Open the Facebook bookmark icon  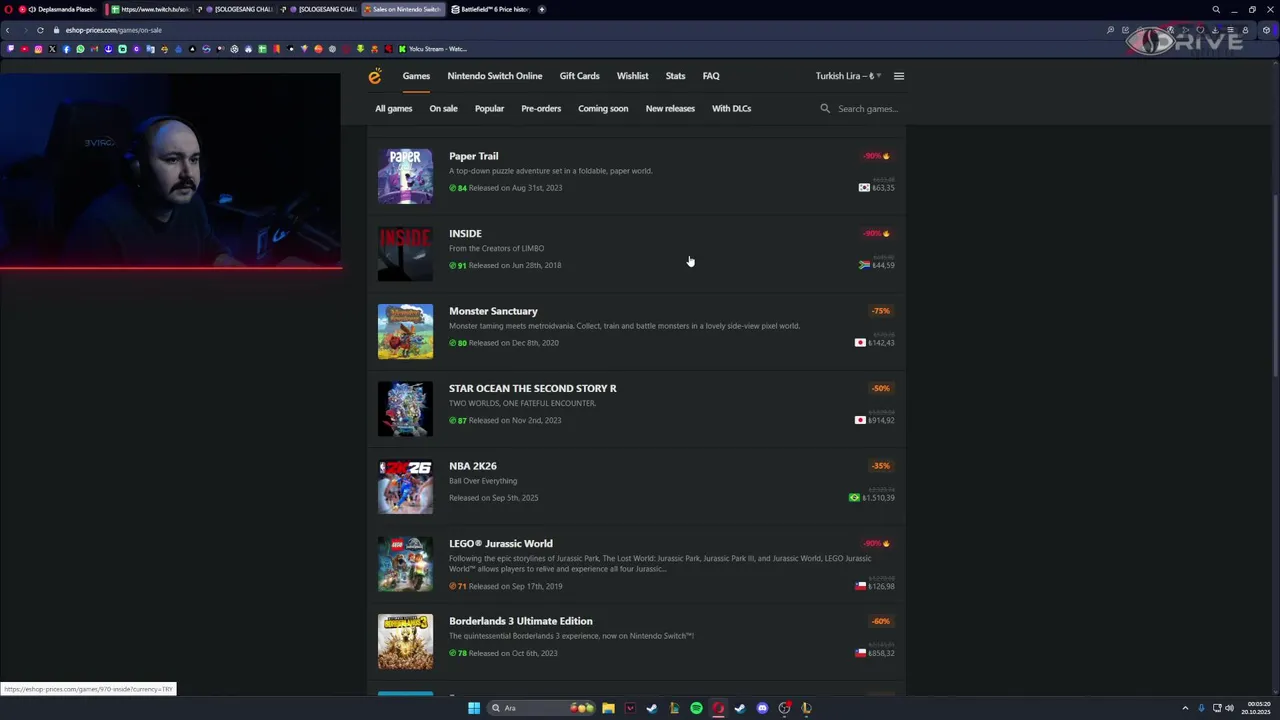coord(66,49)
